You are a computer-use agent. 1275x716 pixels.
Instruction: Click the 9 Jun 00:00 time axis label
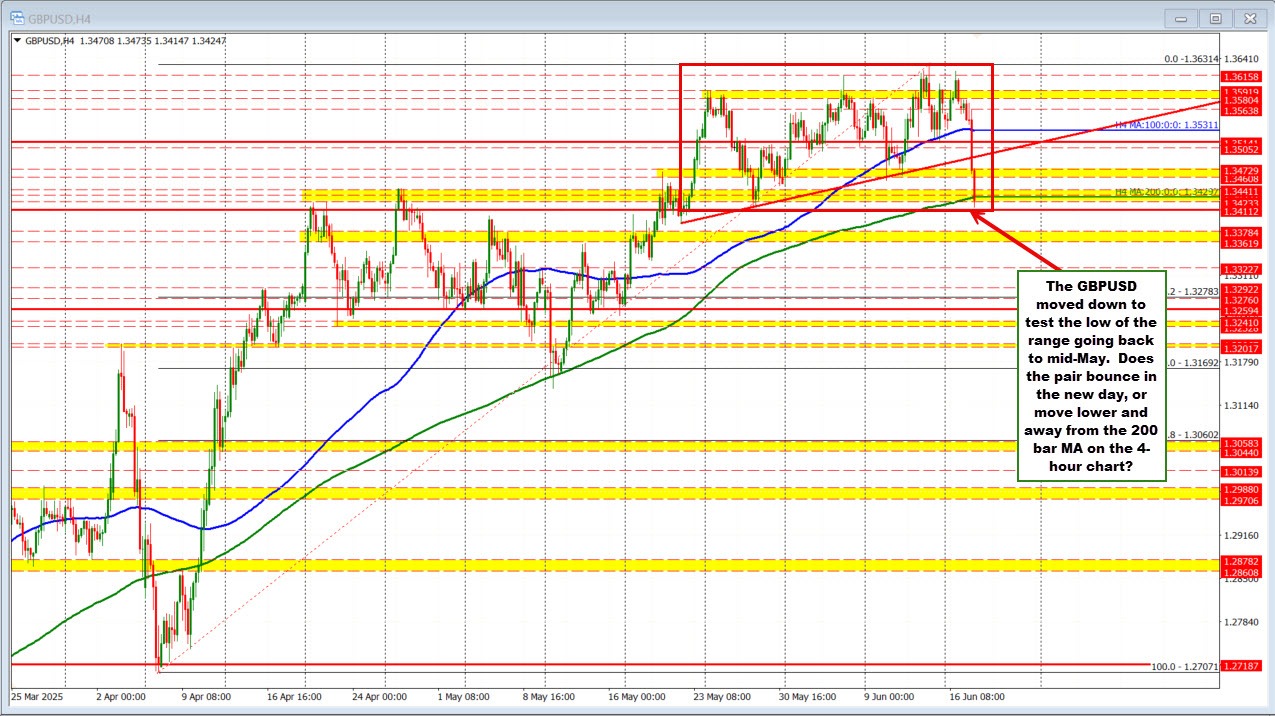891,696
